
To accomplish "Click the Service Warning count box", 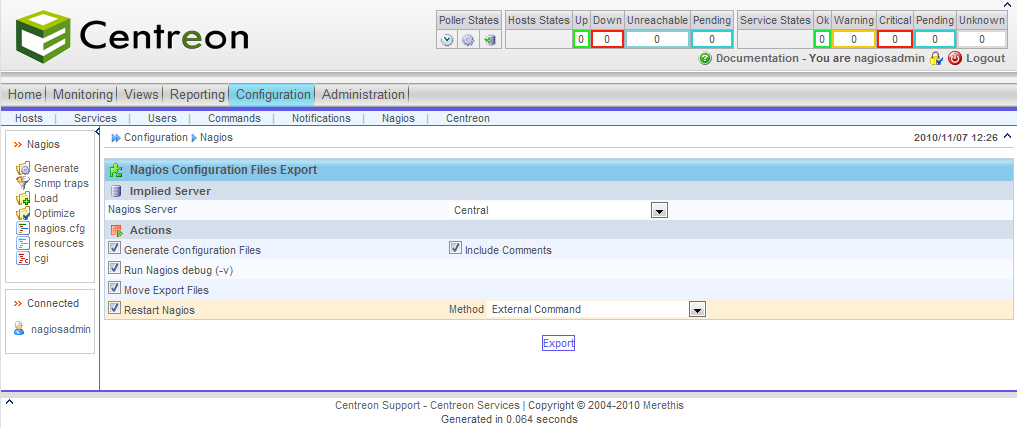I will point(854,40).
